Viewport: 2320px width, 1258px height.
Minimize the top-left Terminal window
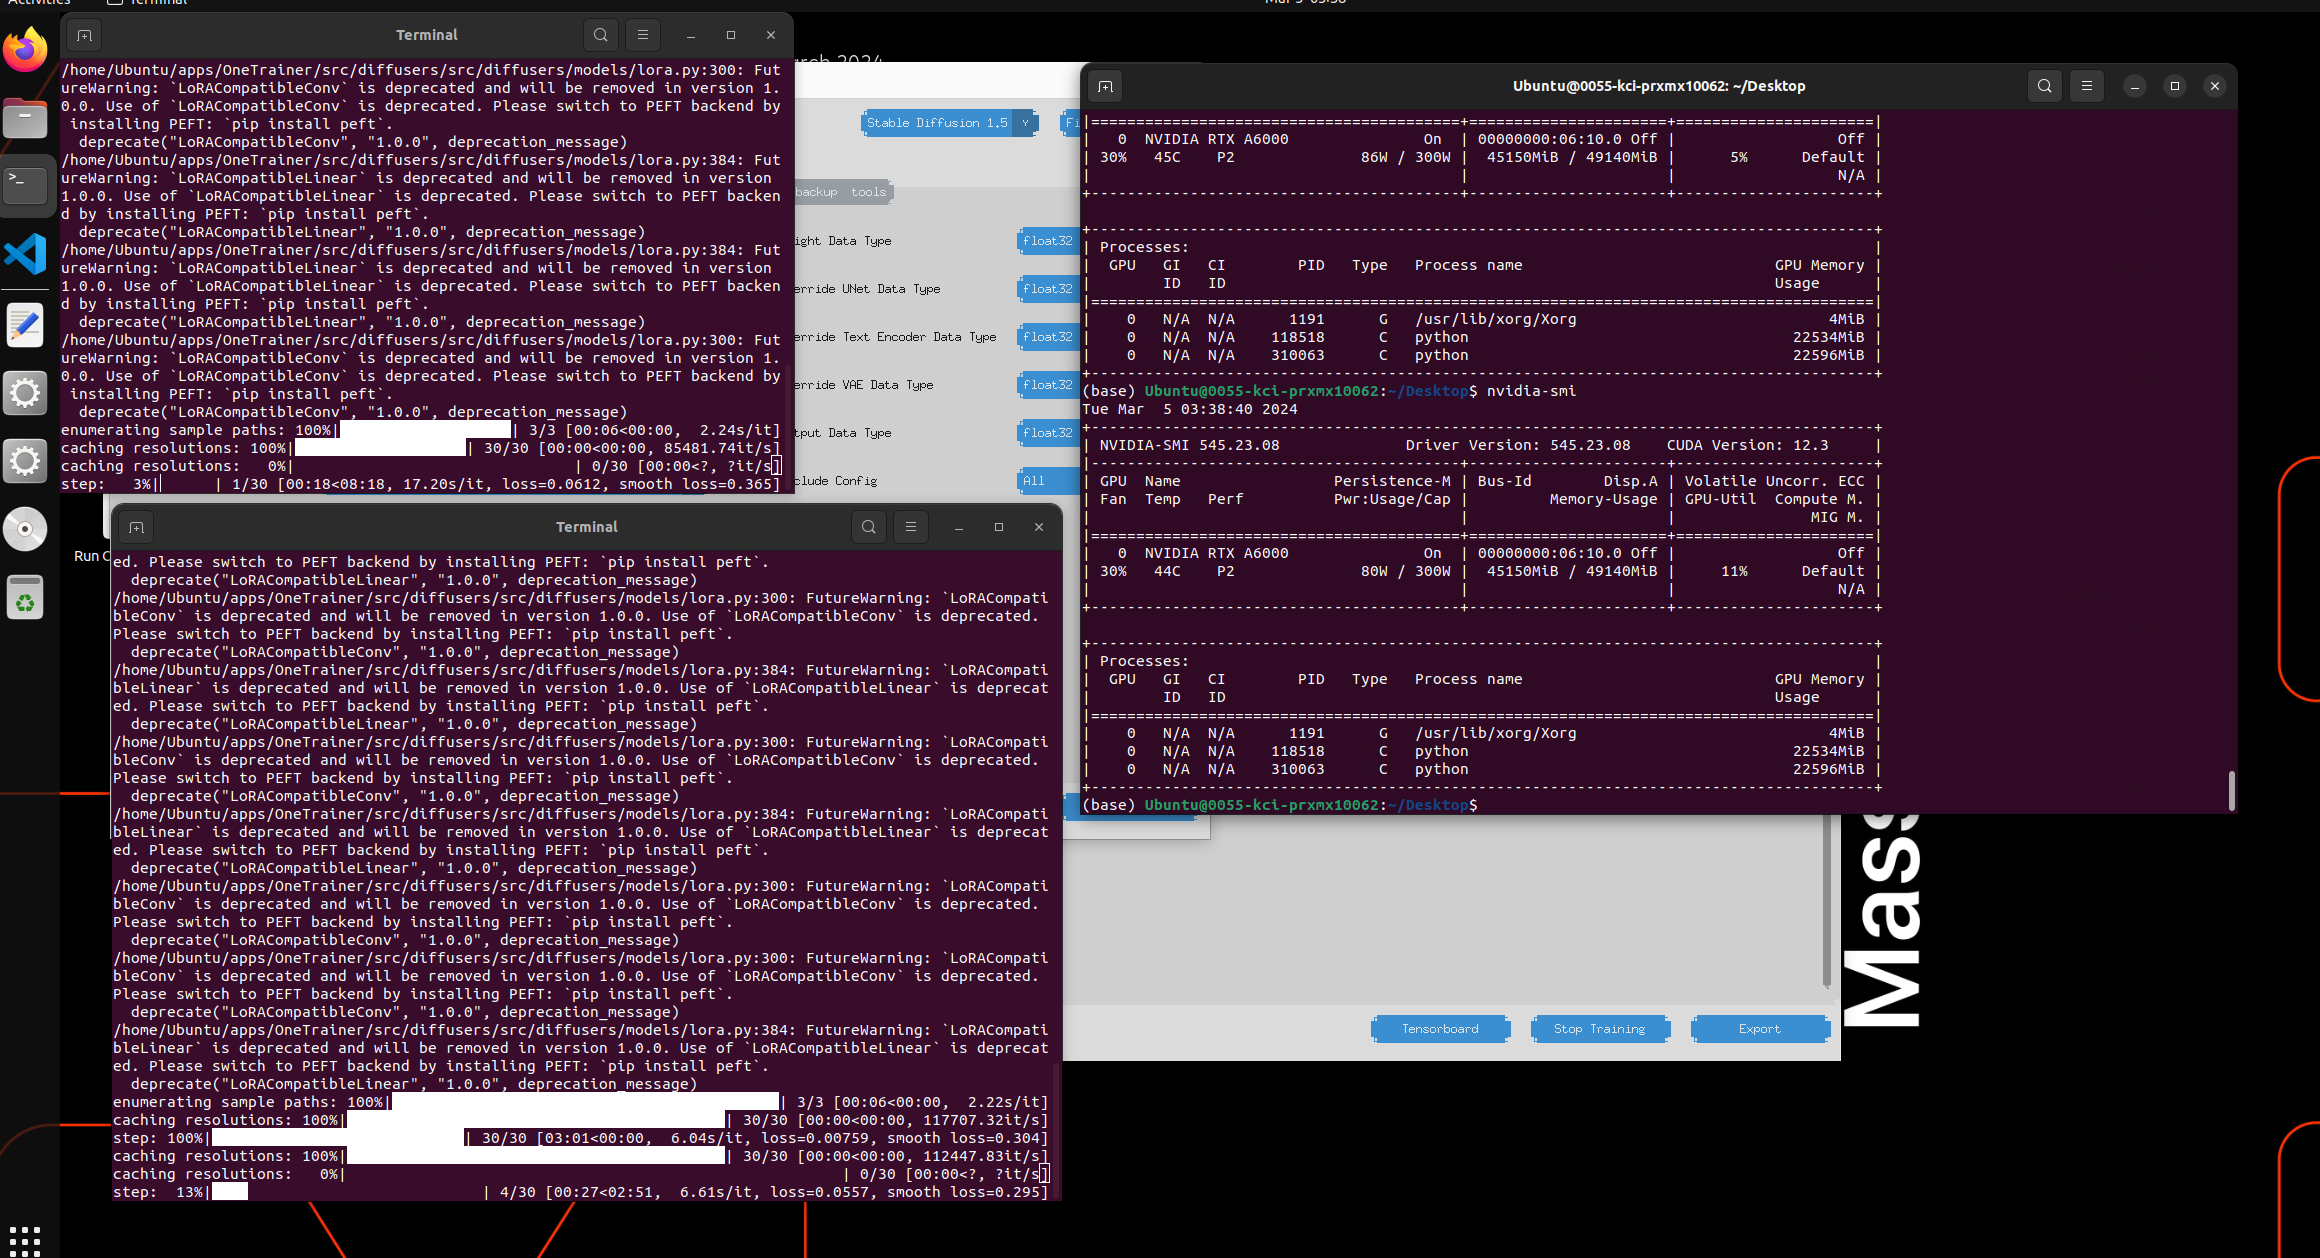pyautogui.click(x=691, y=35)
